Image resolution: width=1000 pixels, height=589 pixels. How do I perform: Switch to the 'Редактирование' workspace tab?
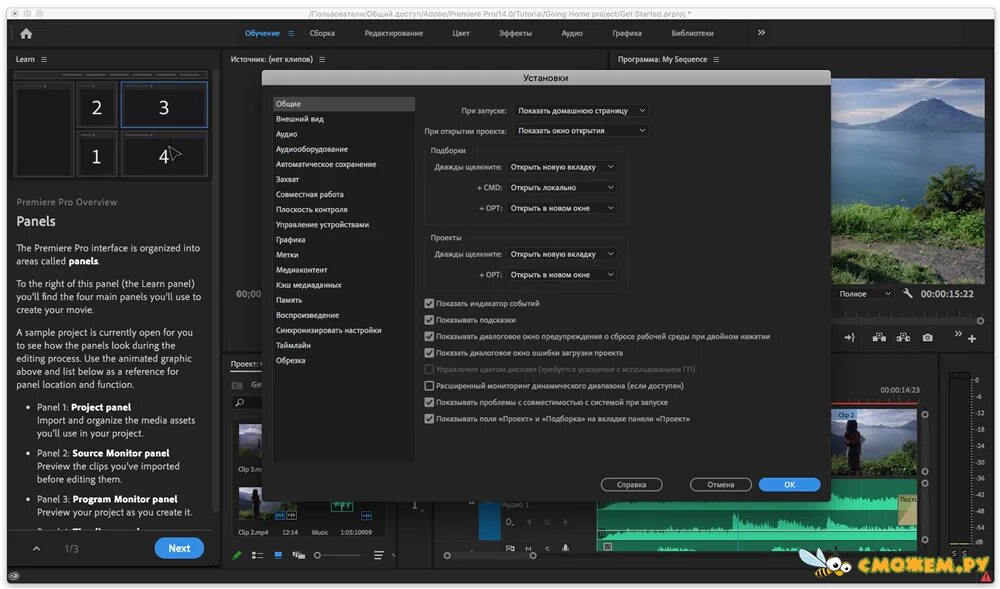(394, 33)
